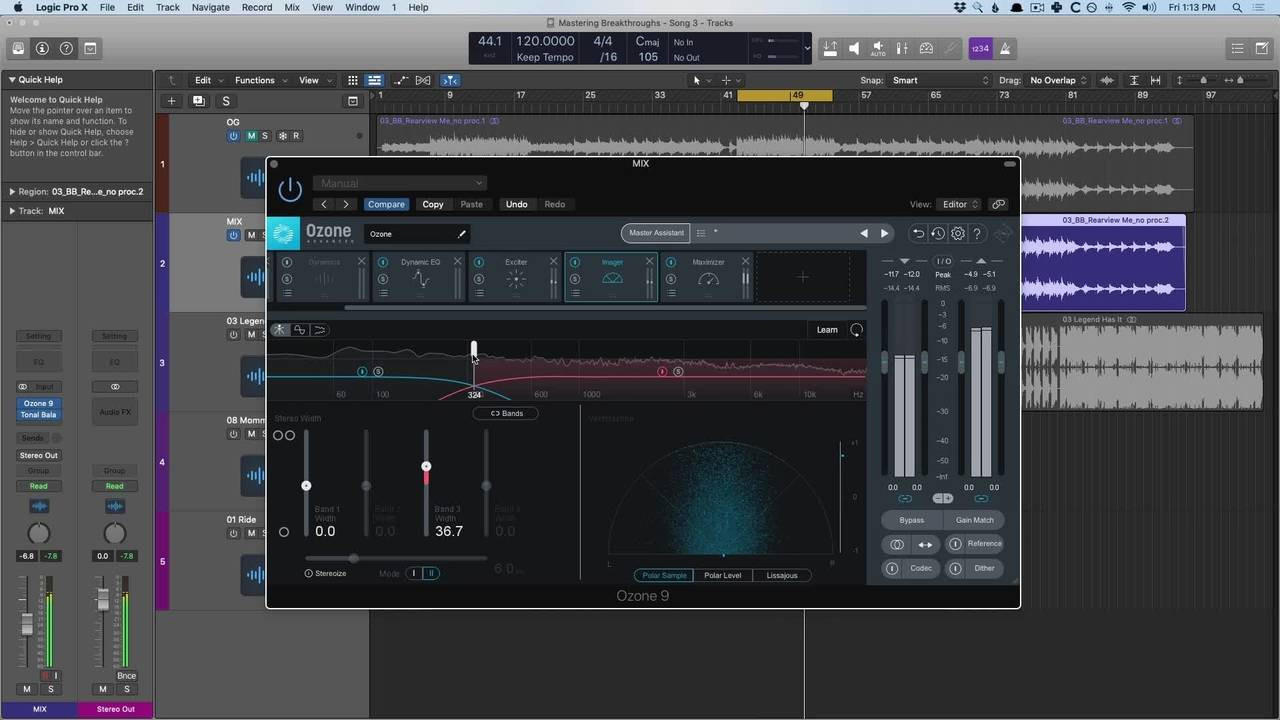Click the Gain Match button

click(974, 520)
